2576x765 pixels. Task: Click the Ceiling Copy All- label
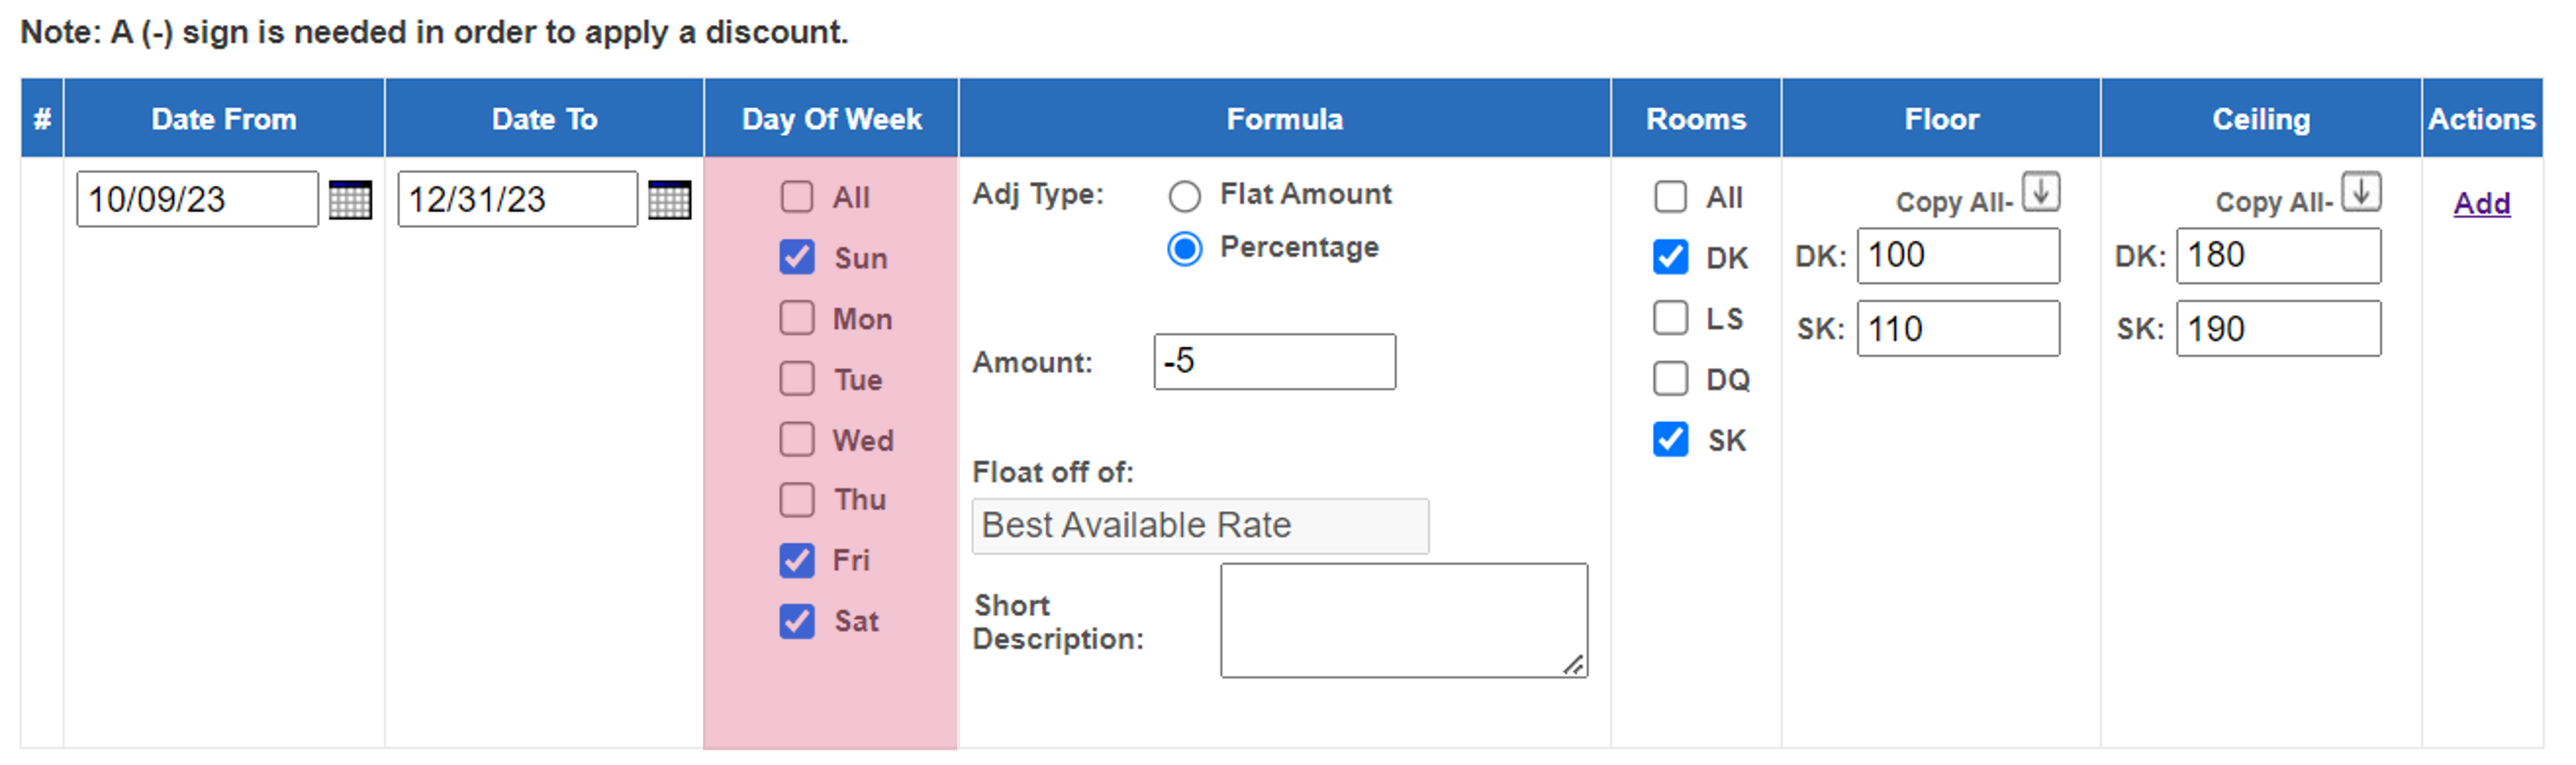point(2274,203)
